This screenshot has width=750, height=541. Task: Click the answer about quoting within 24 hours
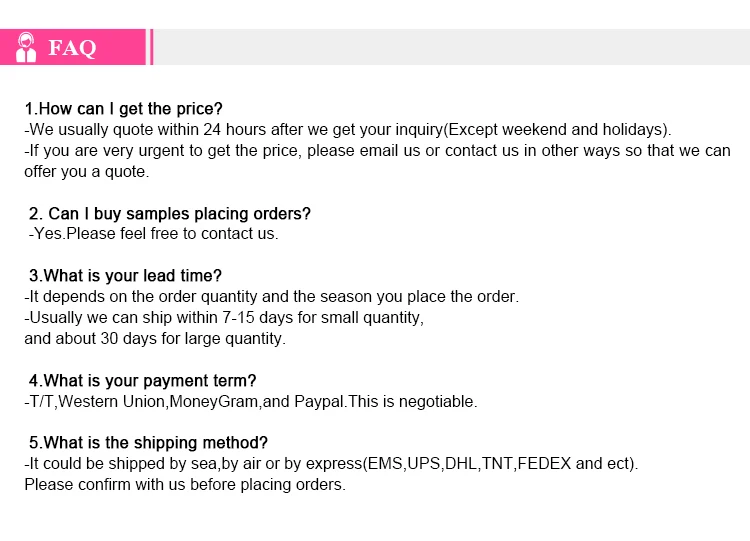pos(347,130)
